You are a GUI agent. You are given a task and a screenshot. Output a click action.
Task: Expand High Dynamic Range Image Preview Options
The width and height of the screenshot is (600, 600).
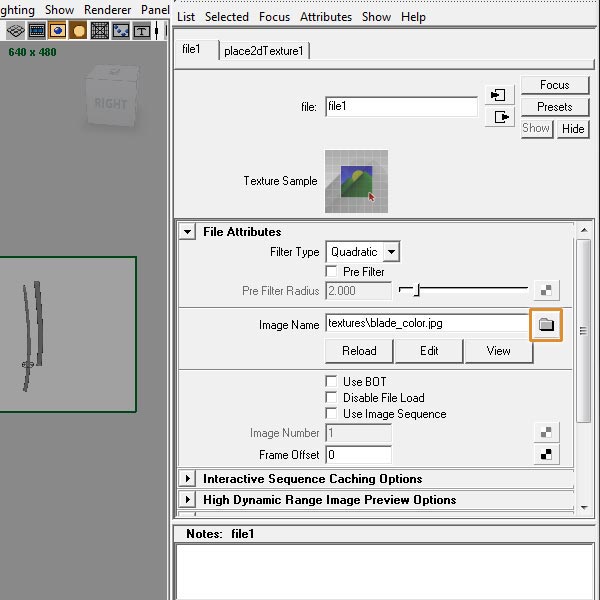tap(188, 499)
